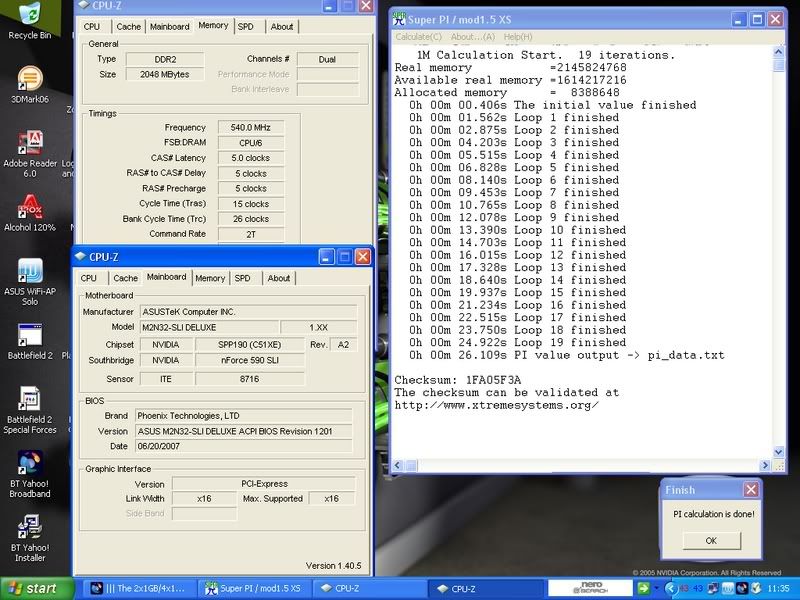This screenshot has width=800, height=600.
Task: Click the Super PI horizontal scrollbar left arrow
Action: pyautogui.click(x=398, y=465)
